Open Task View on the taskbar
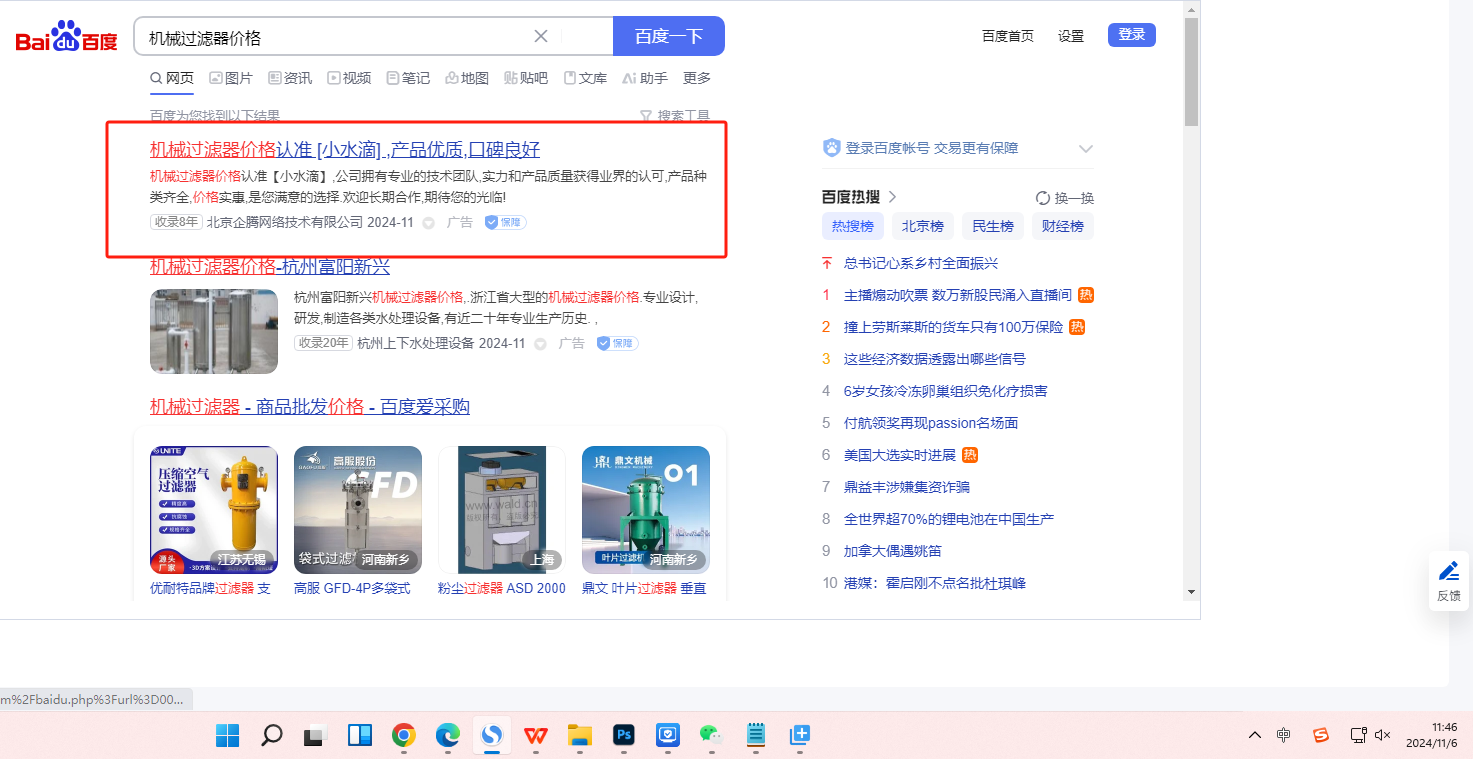 [x=316, y=736]
